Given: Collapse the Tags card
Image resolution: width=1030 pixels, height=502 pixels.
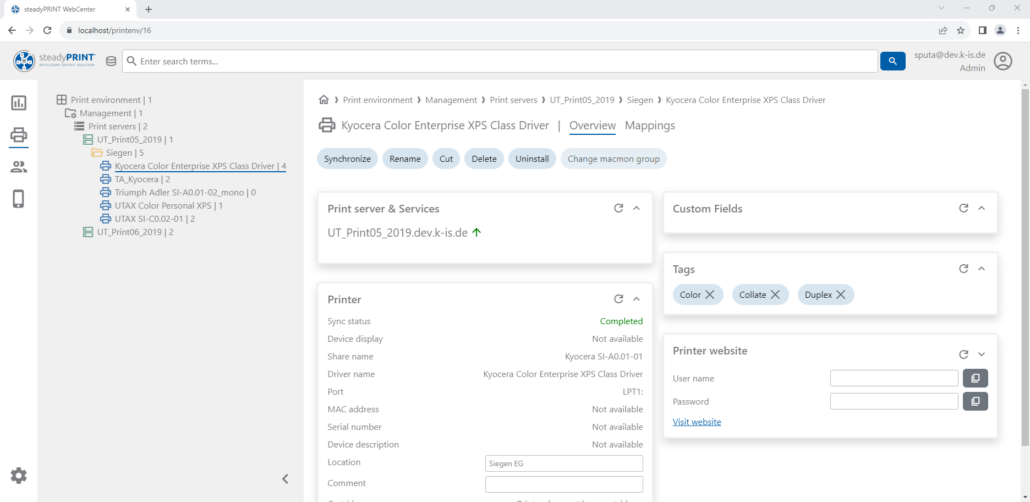Looking at the screenshot, I should [982, 269].
